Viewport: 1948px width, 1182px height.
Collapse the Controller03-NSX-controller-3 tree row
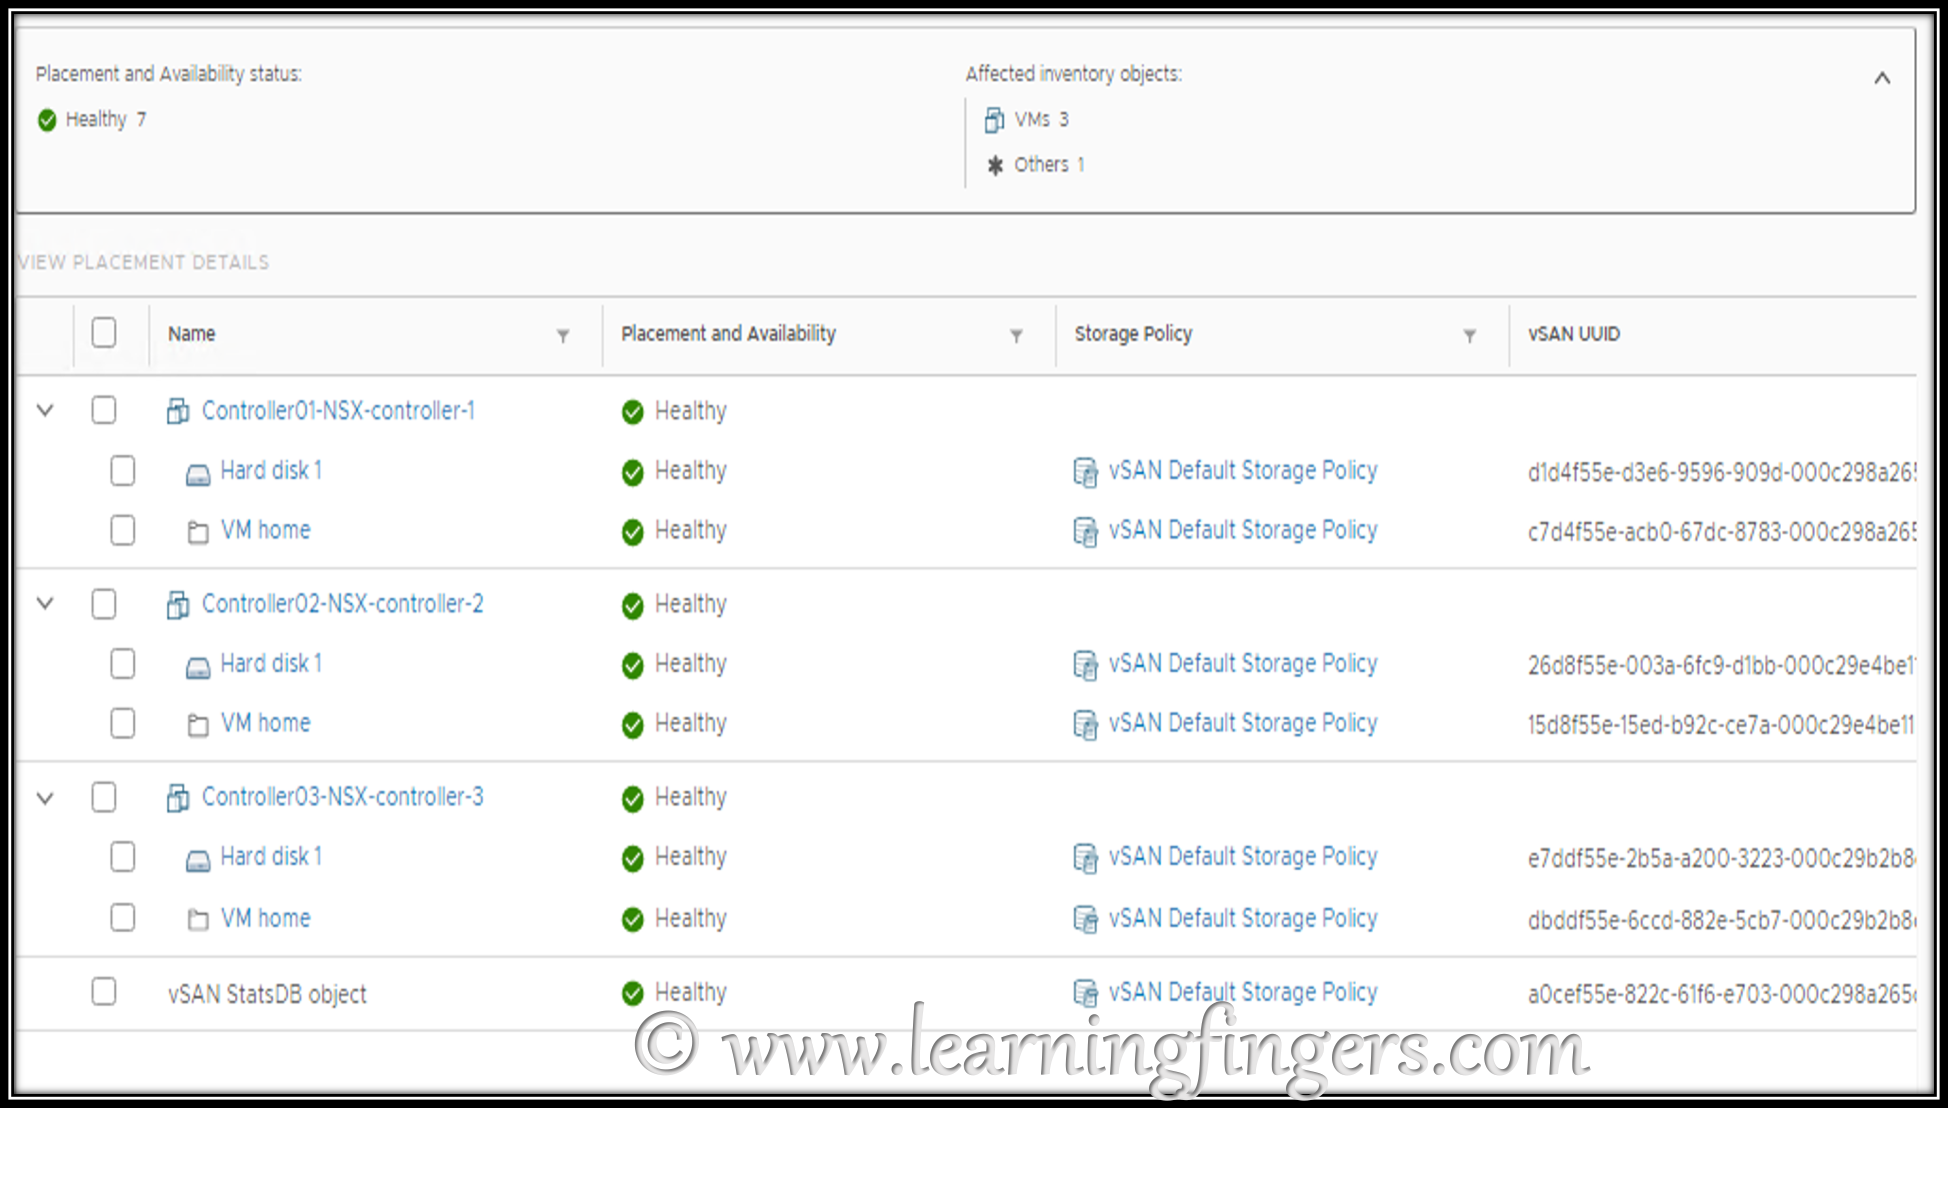45,798
